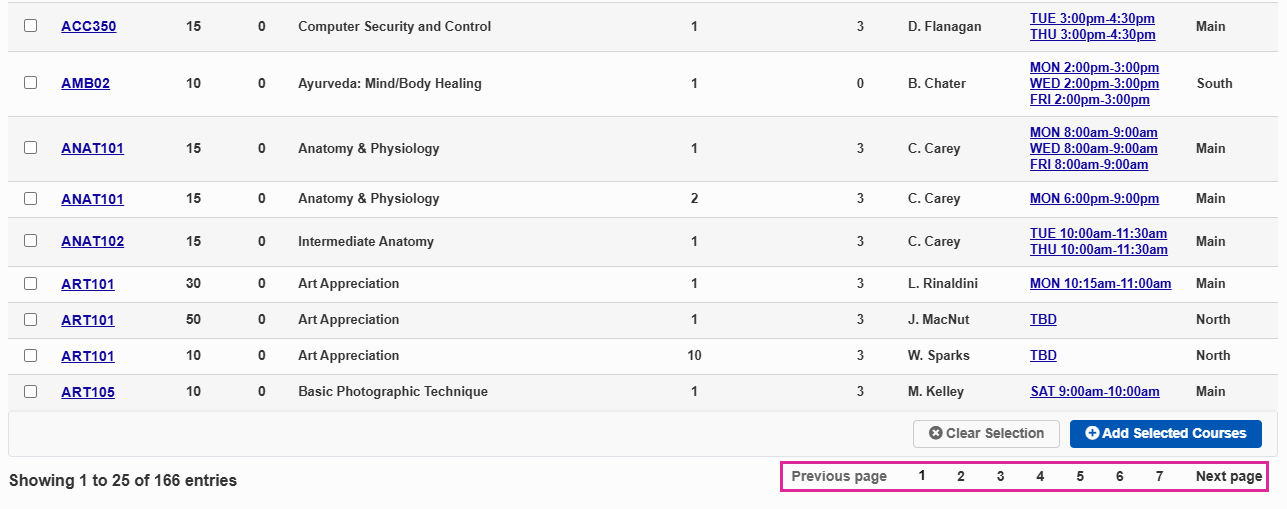1287x509 pixels.
Task: Click the WED 2:00pm-3:00pm schedule link
Action: click(x=1094, y=84)
